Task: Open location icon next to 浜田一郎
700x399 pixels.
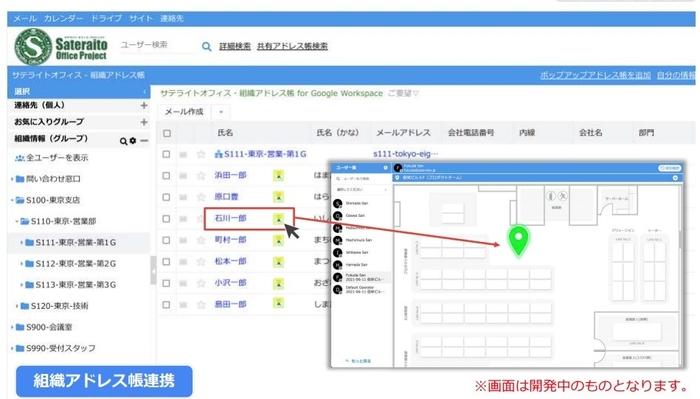Action: tap(279, 175)
